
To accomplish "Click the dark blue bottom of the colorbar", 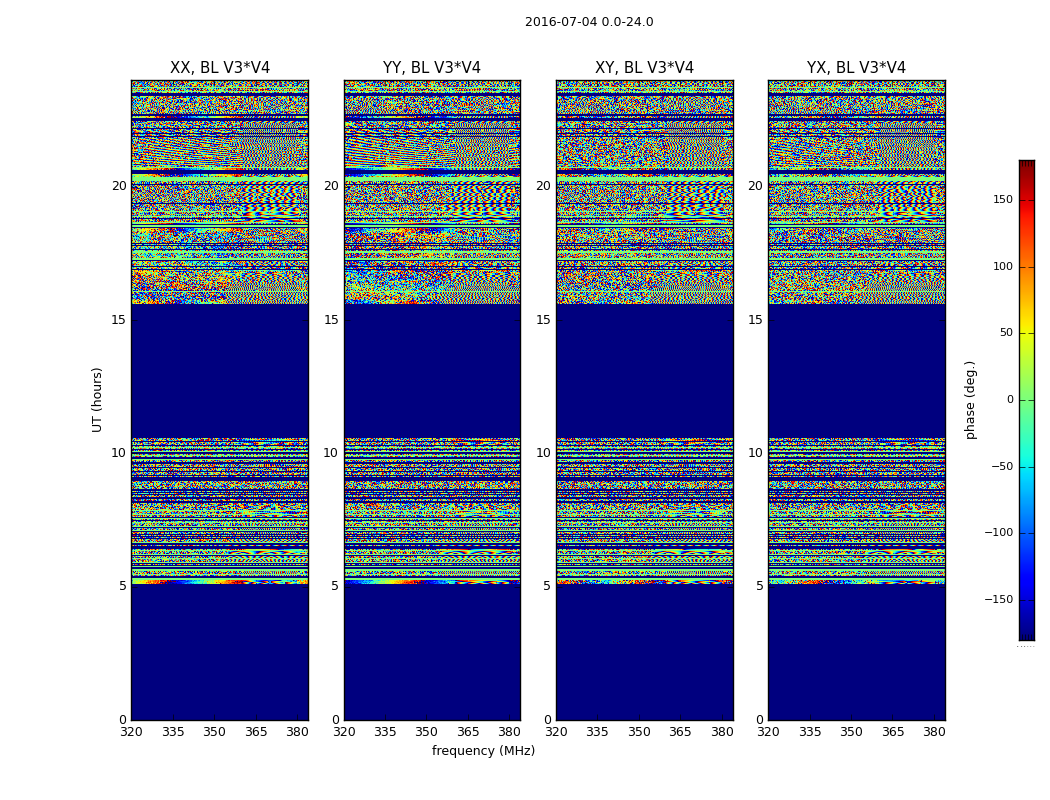I will pos(1026,634).
